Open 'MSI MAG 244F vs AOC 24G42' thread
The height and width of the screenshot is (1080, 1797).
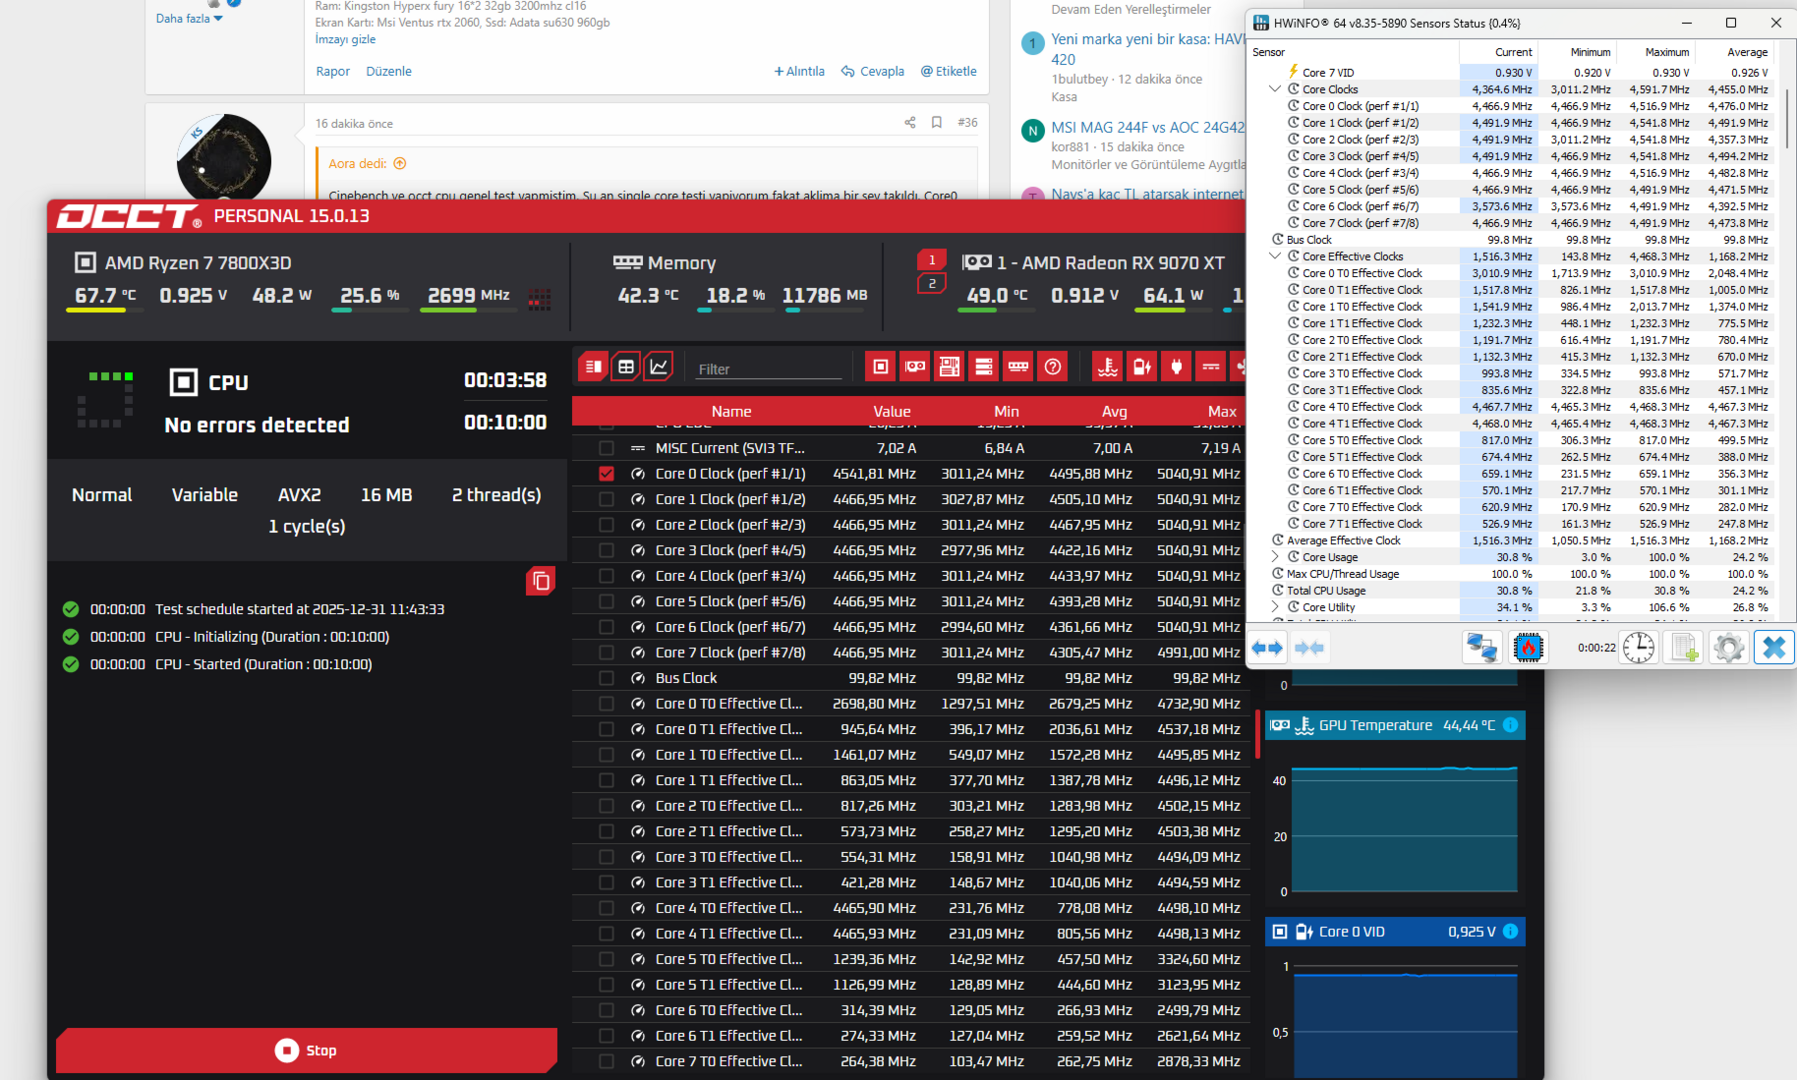point(1147,127)
